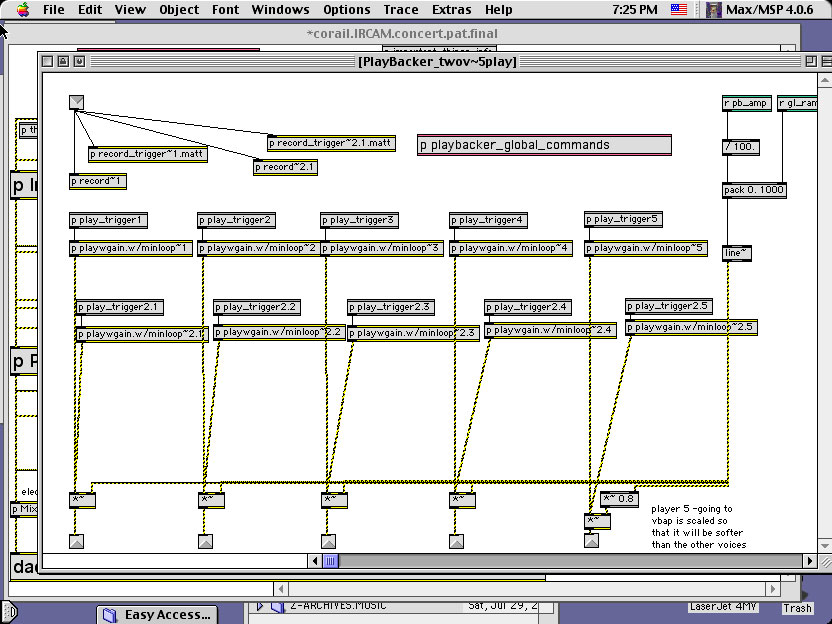The image size is (832, 624).
Task: Toggle the lock icon in the patcher title bar
Action: [63, 61]
